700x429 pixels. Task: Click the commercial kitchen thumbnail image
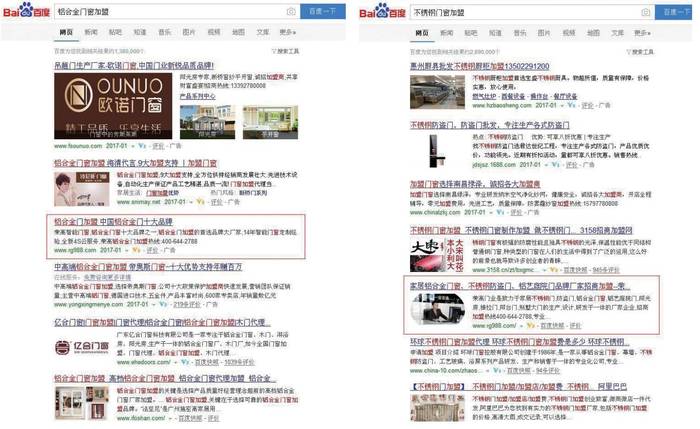[x=438, y=92]
